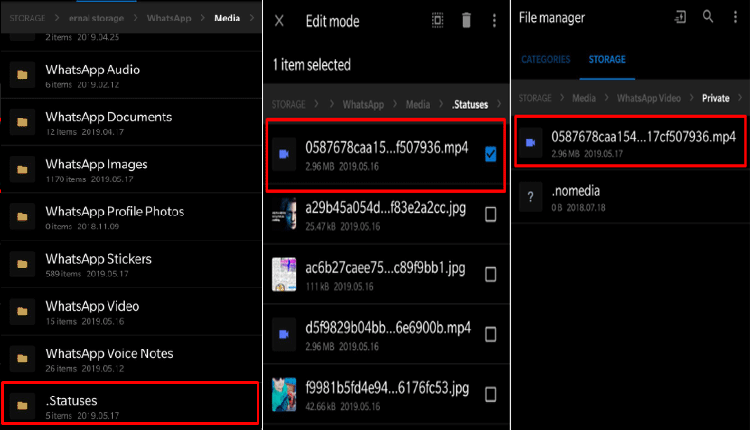Go to STORAGE breadcrumb in File manager

pos(535,98)
